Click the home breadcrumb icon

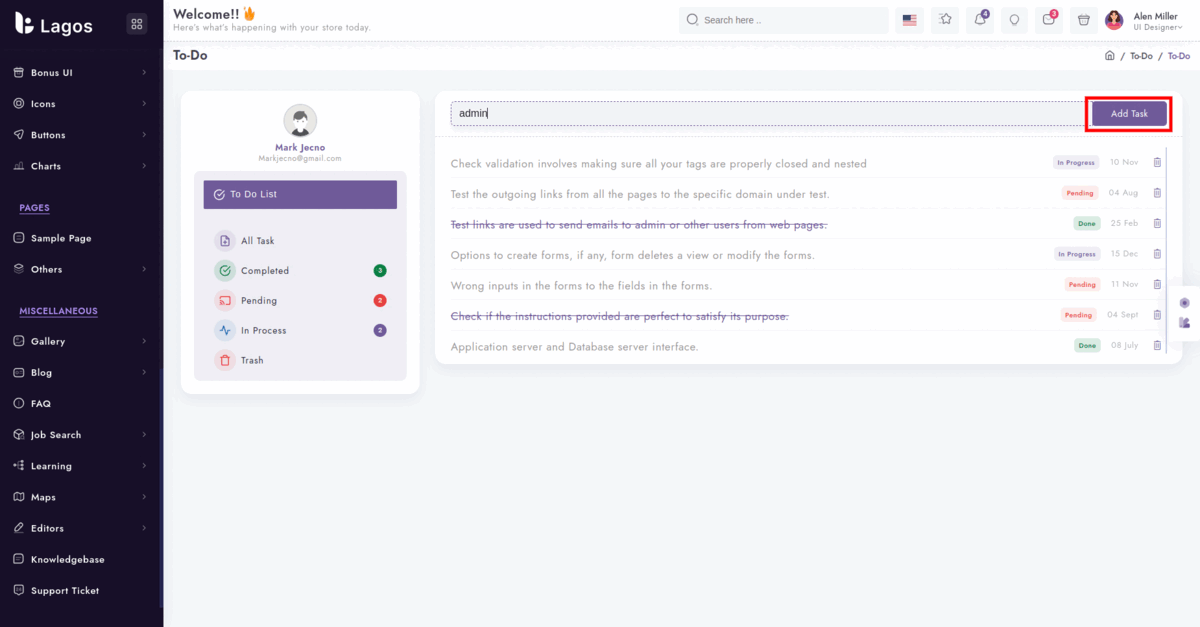pyautogui.click(x=1109, y=56)
